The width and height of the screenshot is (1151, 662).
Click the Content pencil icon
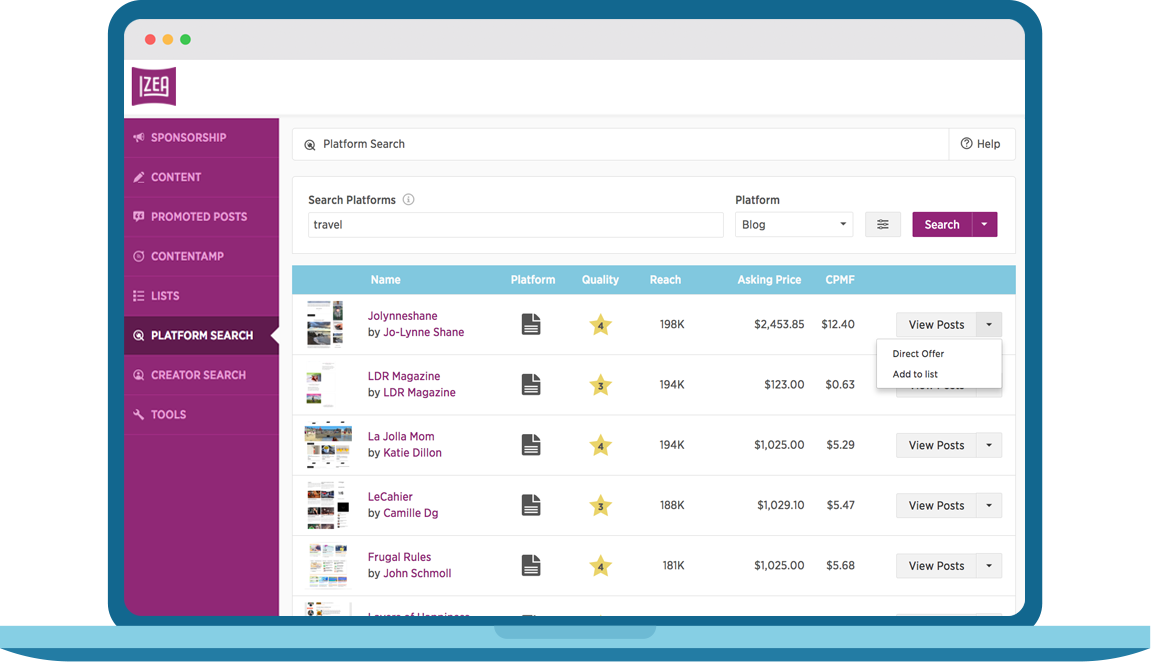click(139, 177)
